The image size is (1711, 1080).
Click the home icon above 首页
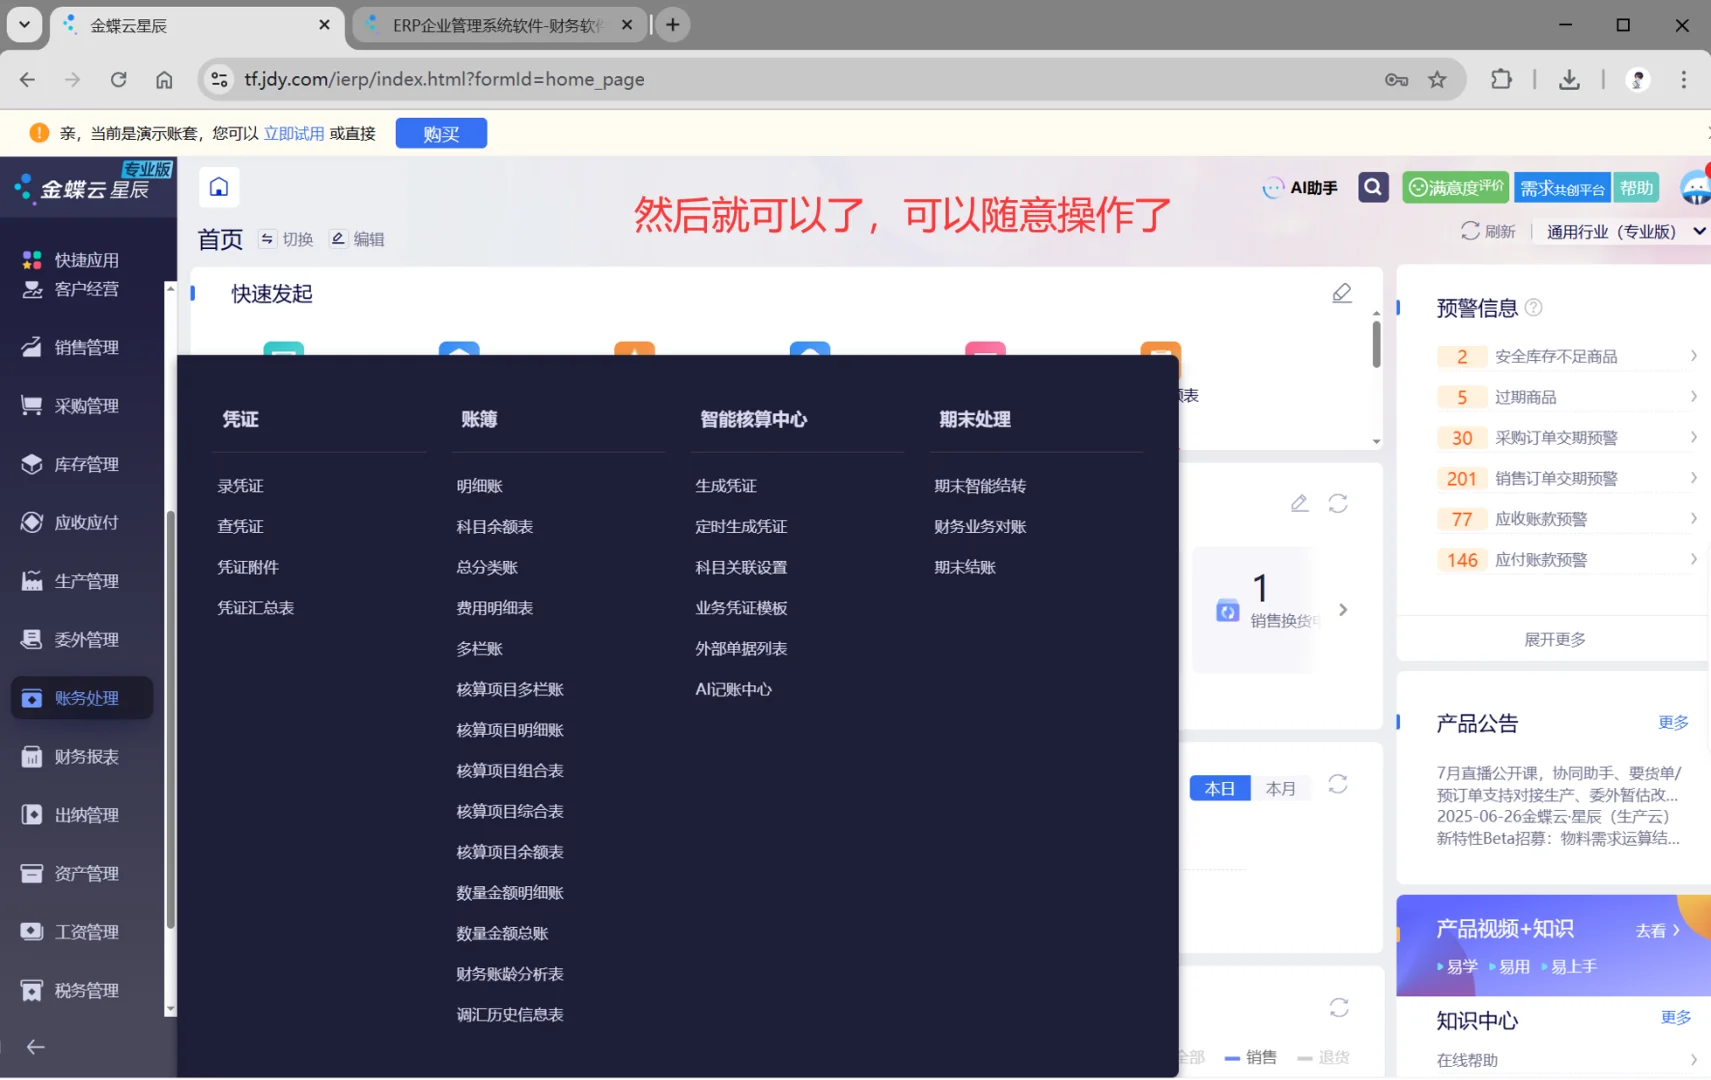pyautogui.click(x=218, y=187)
